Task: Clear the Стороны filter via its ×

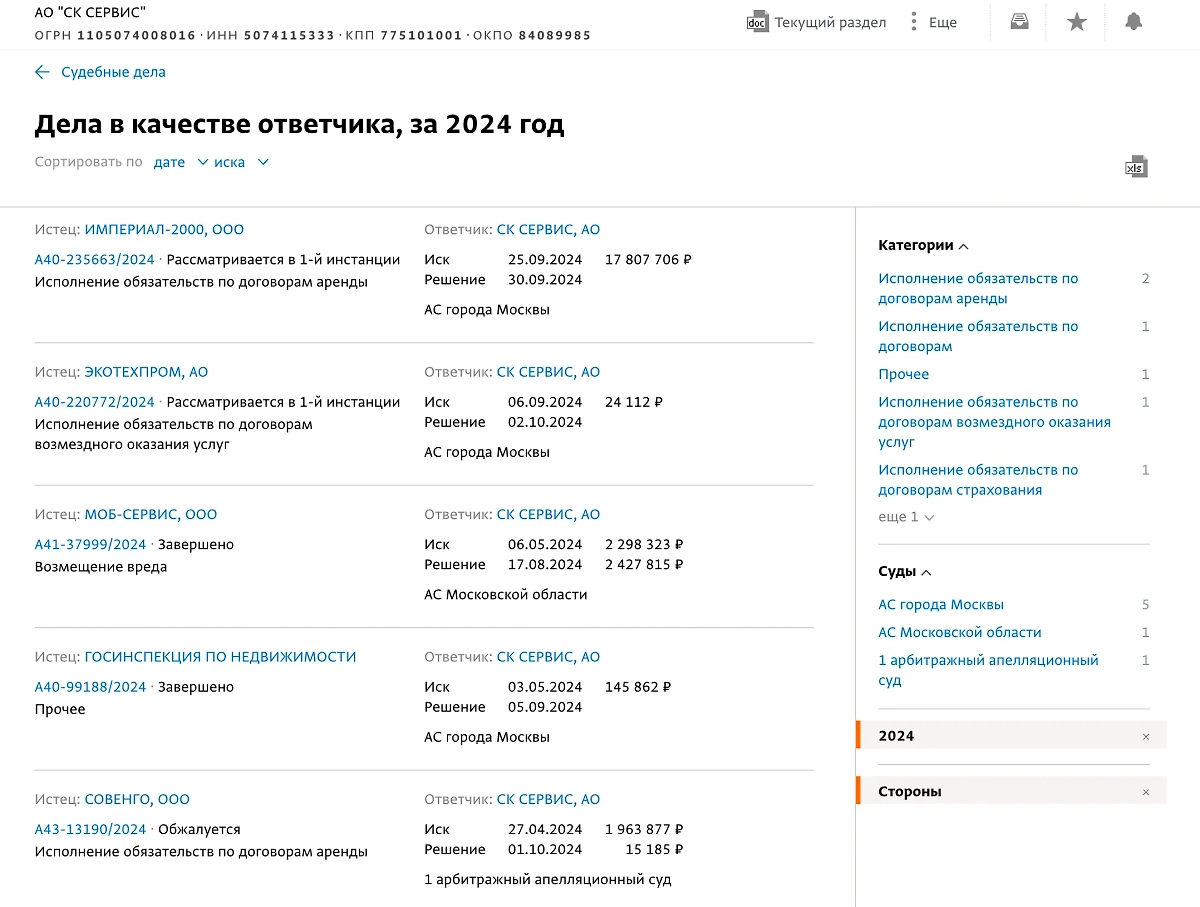Action: [x=1145, y=791]
